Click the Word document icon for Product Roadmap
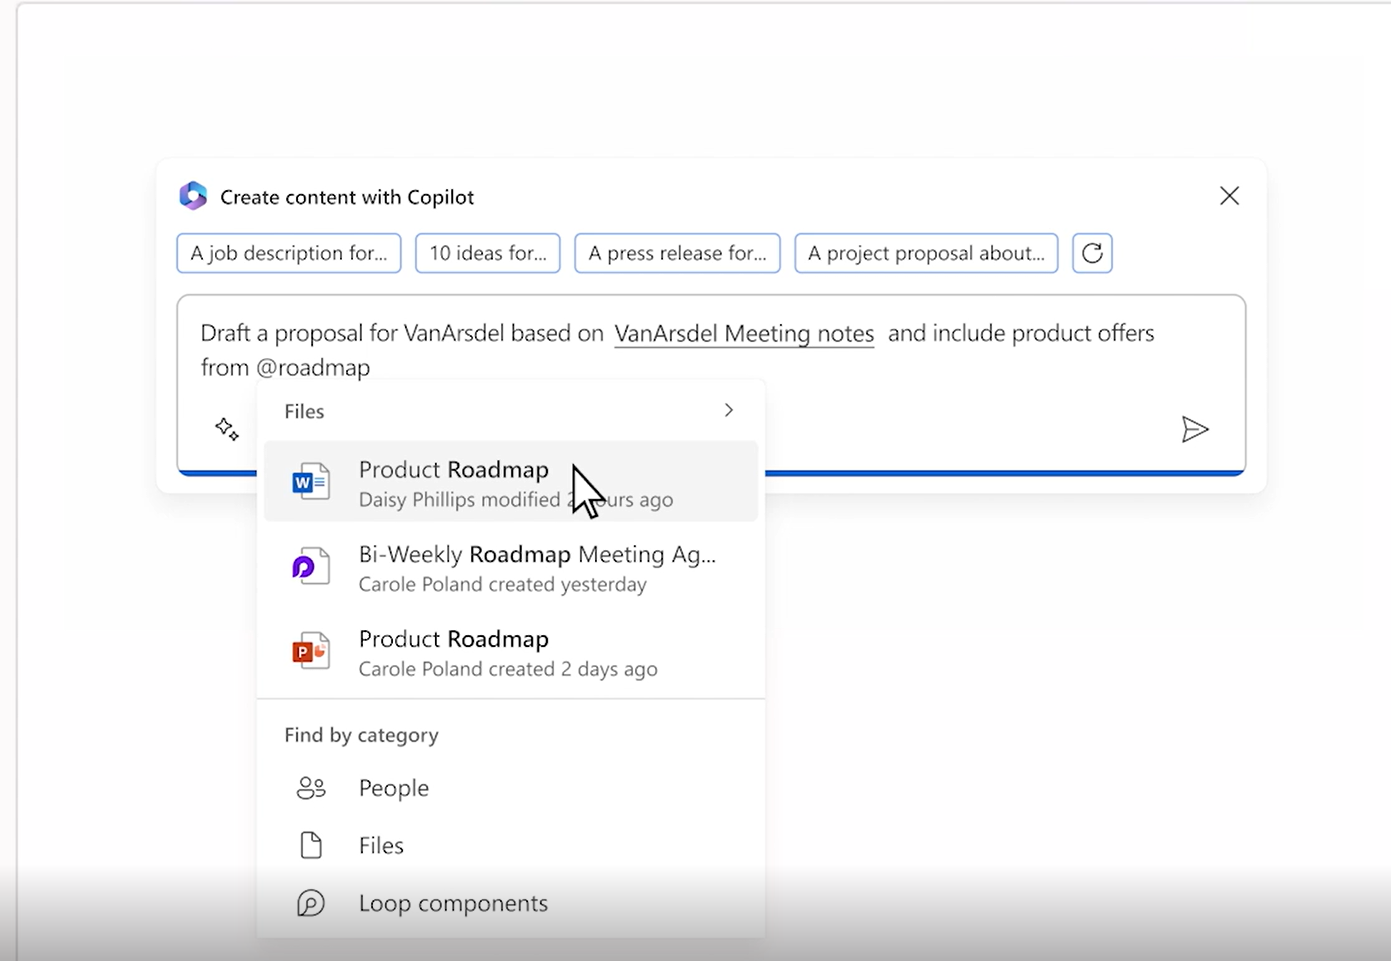The image size is (1391, 961). (x=311, y=483)
